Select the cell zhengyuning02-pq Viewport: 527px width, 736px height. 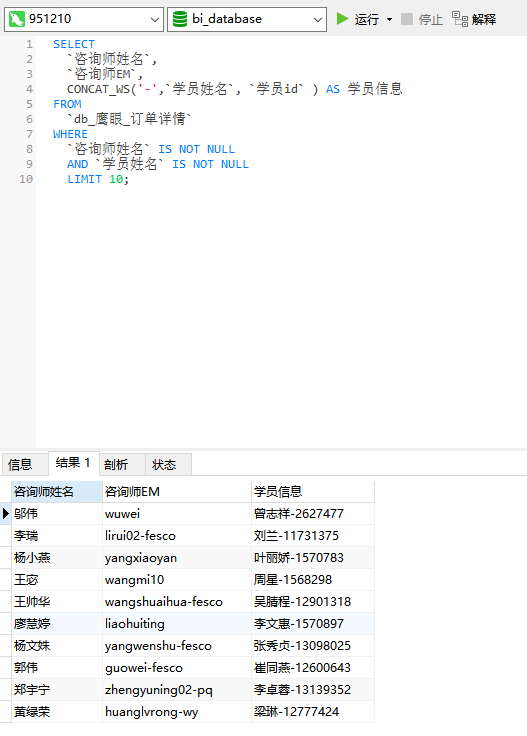click(x=177, y=690)
